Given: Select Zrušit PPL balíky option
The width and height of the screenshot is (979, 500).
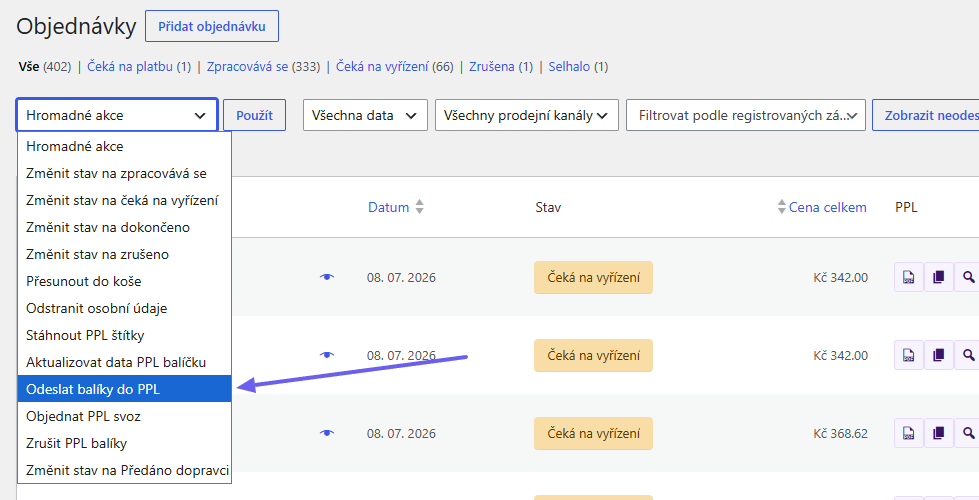Looking at the screenshot, I should [124, 443].
